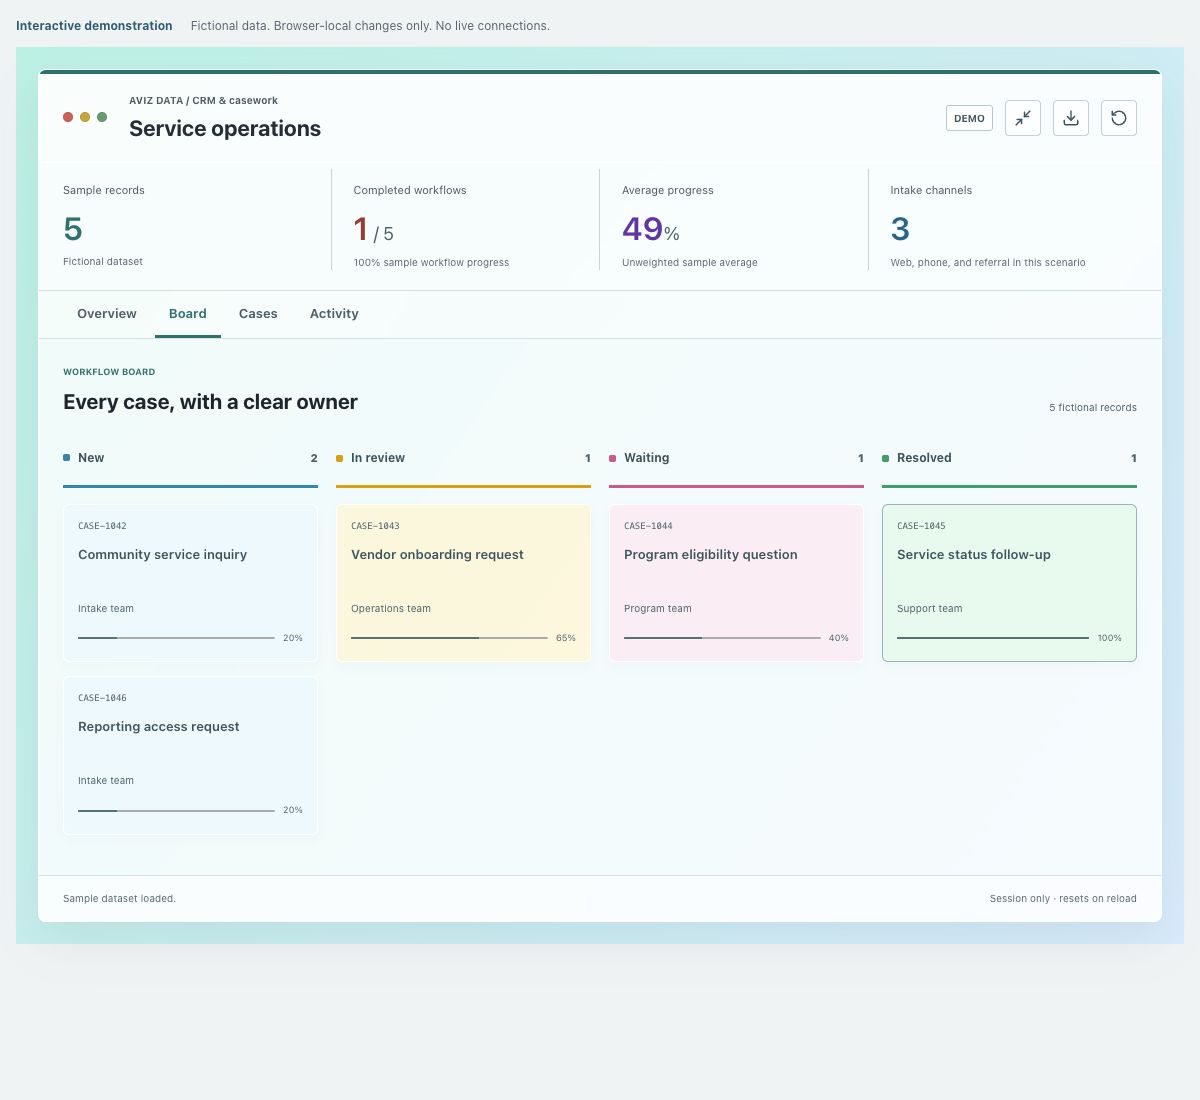Click the collapse view icon
1200x1100 pixels.
pyautogui.click(x=1023, y=118)
